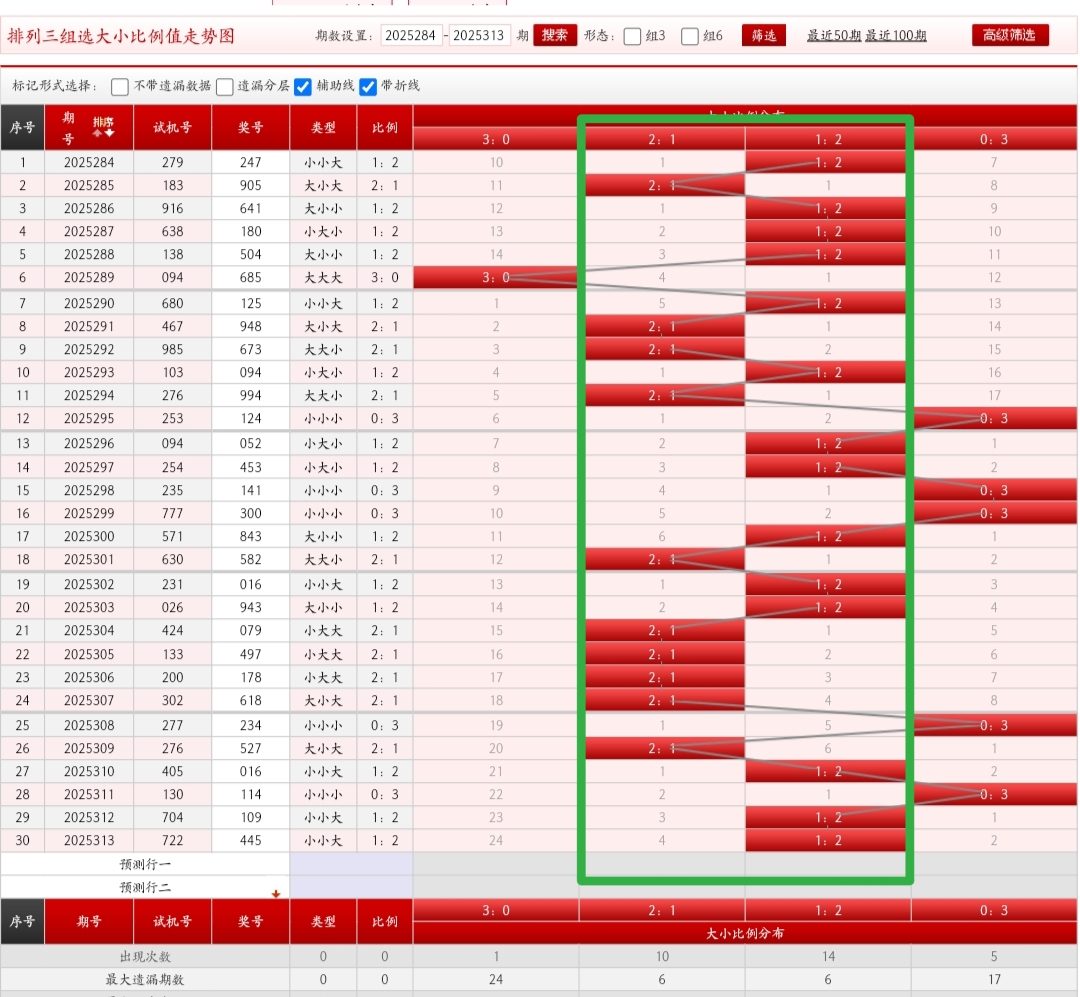Show the 最近100期 results

click(896, 36)
